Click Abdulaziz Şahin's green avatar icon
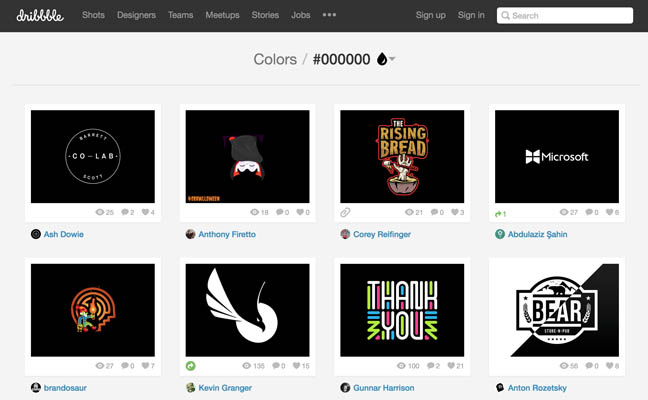Screen dimensions: 648x400 [500, 234]
